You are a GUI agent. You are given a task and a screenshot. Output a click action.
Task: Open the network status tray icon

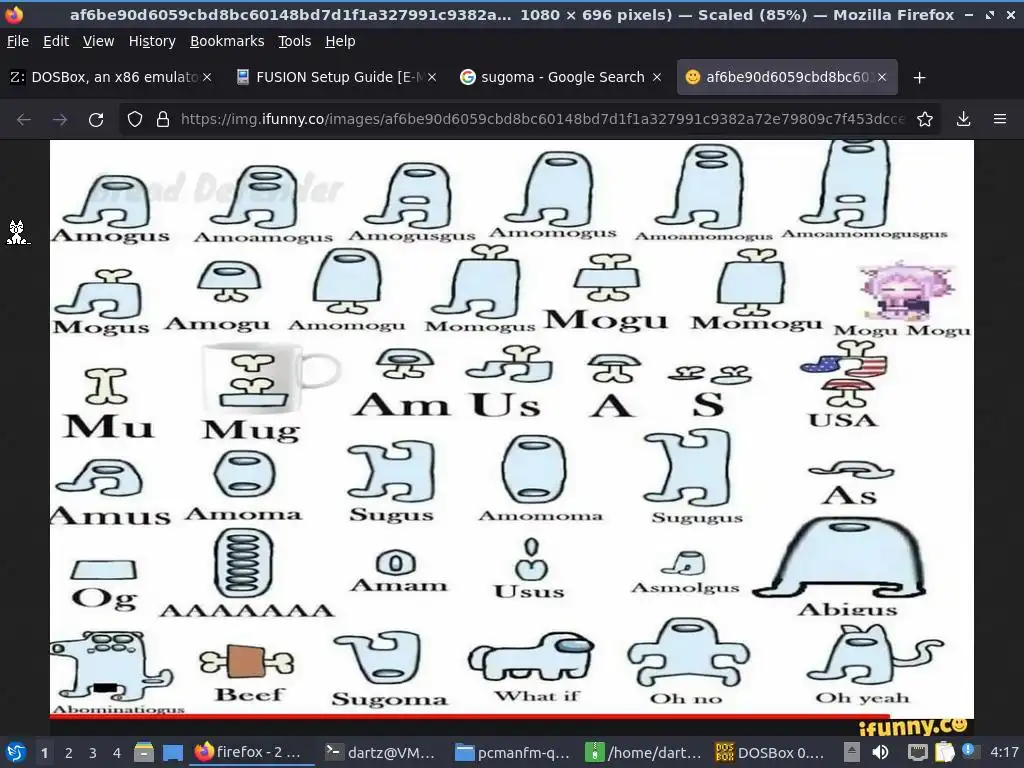pos(917,752)
